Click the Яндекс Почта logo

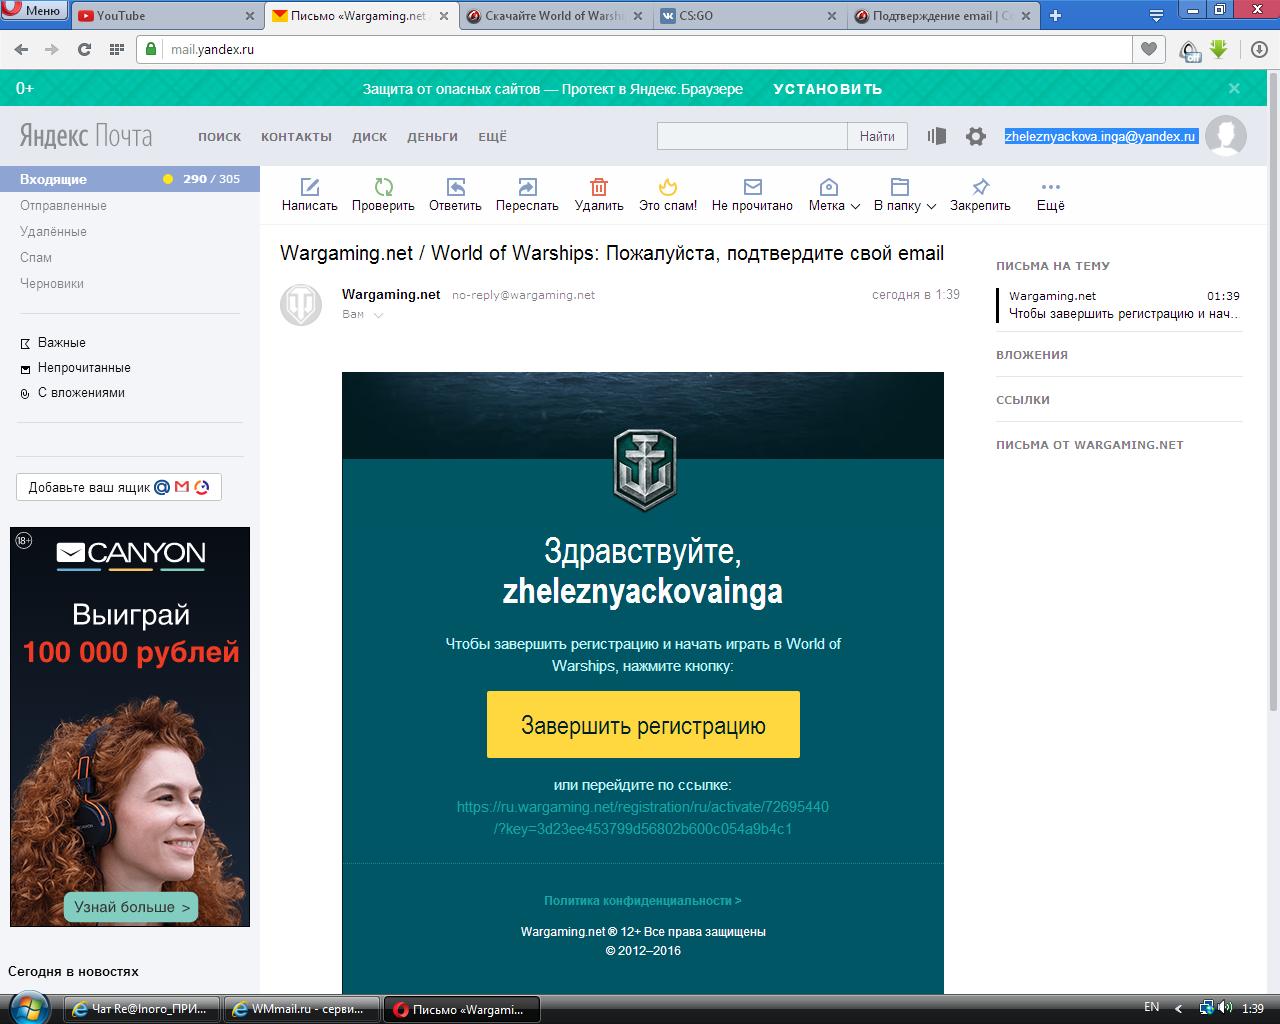click(x=86, y=136)
